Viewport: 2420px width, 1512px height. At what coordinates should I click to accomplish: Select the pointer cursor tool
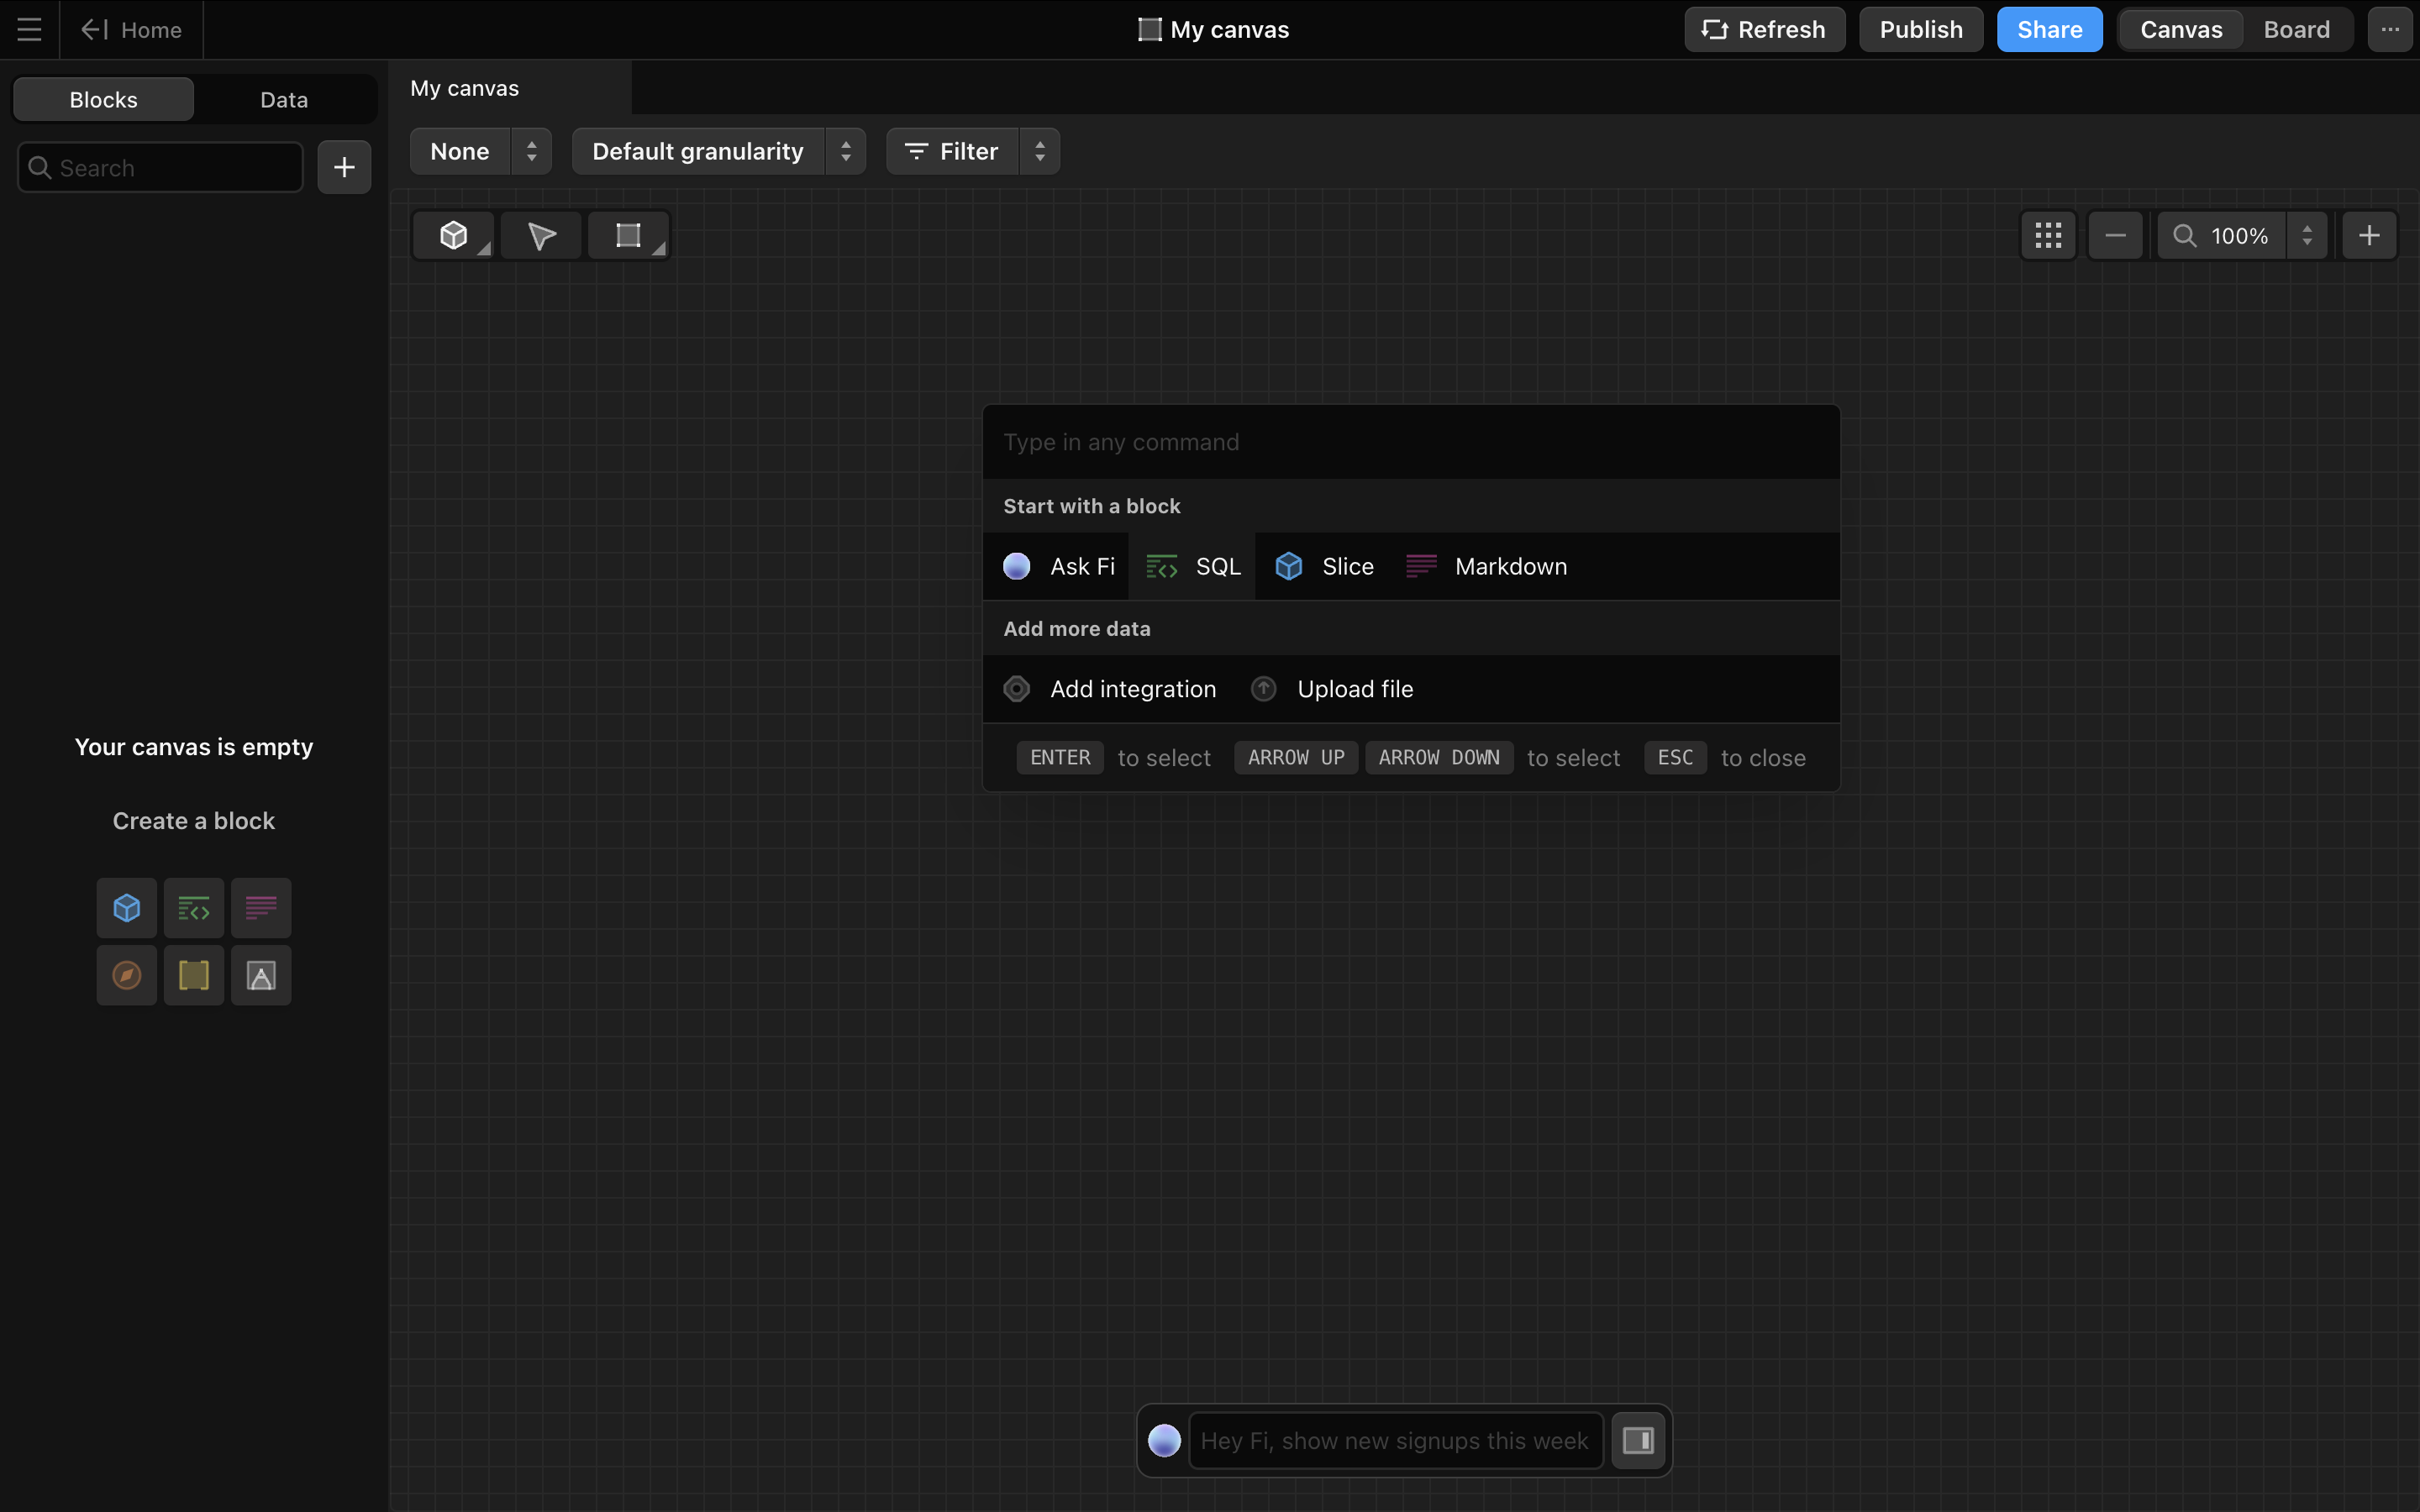(541, 236)
